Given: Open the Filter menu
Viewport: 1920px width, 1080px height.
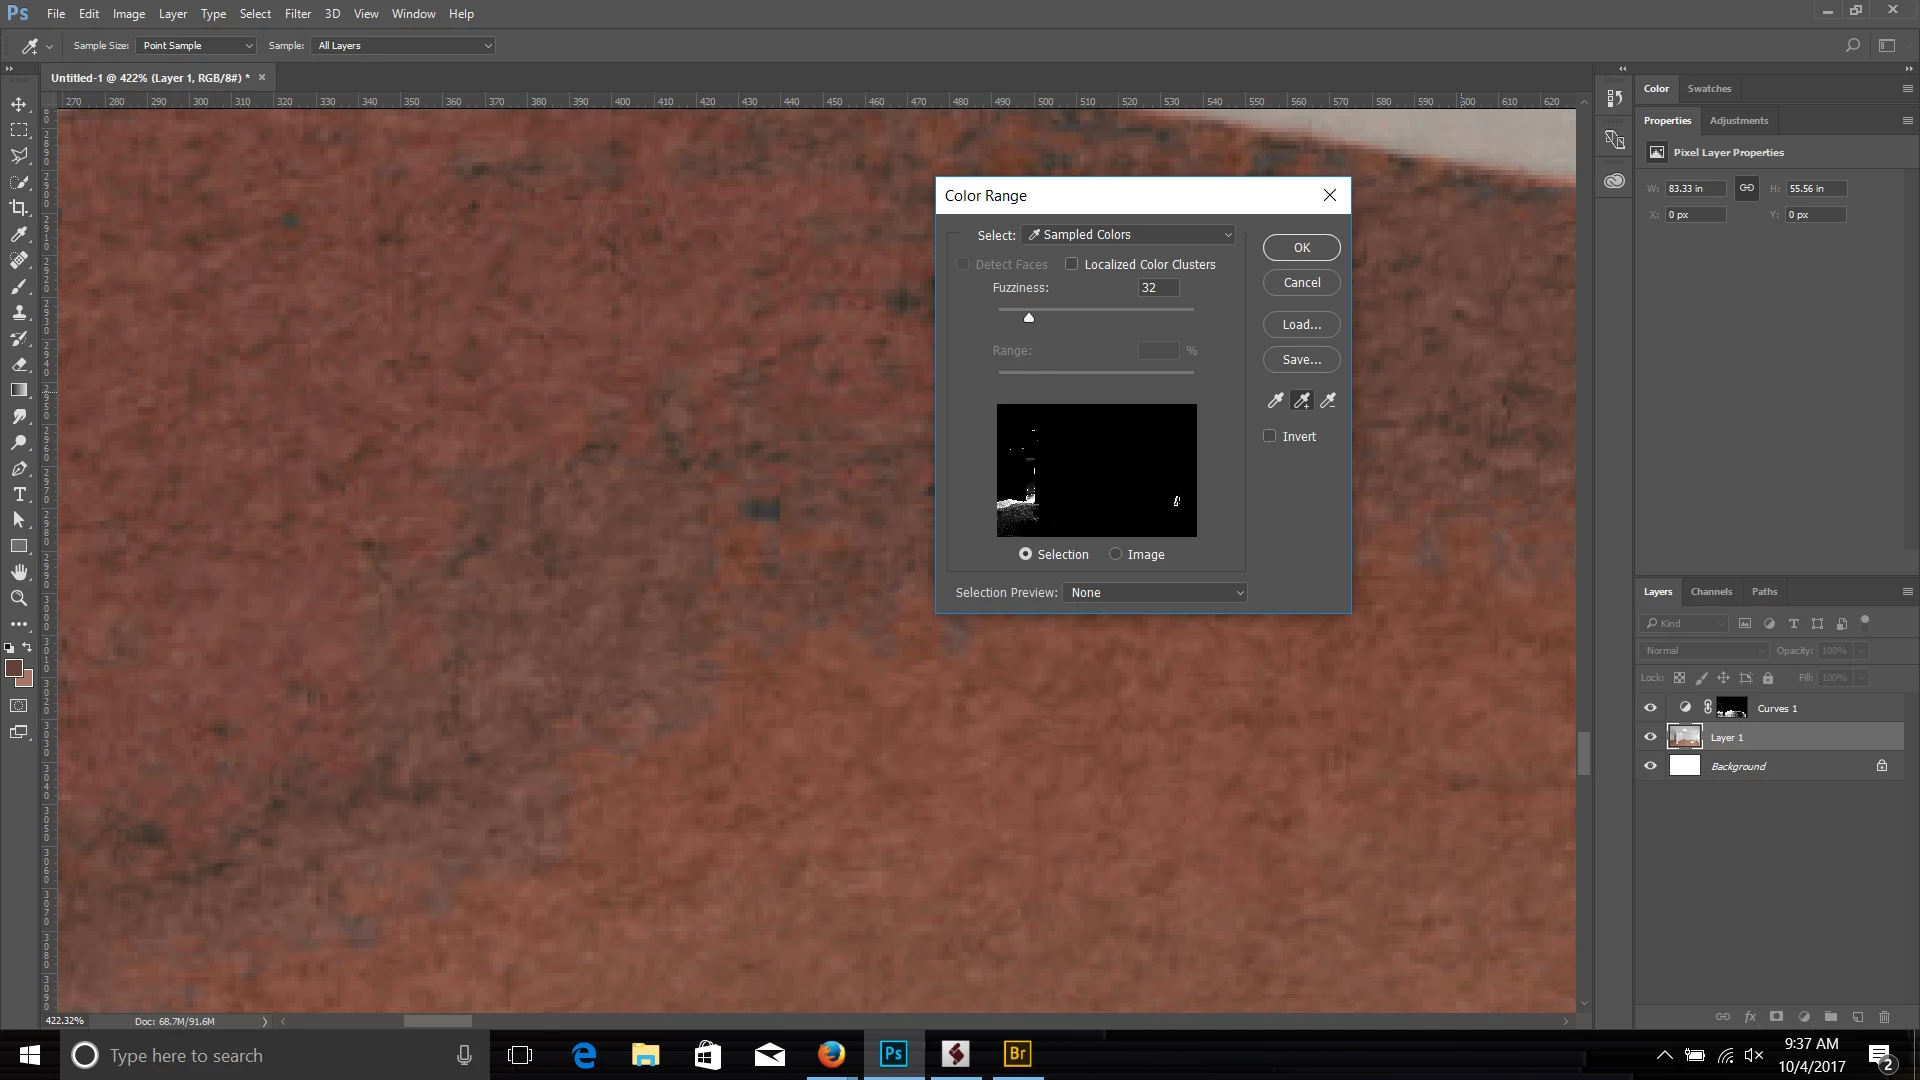Looking at the screenshot, I should pyautogui.click(x=297, y=14).
